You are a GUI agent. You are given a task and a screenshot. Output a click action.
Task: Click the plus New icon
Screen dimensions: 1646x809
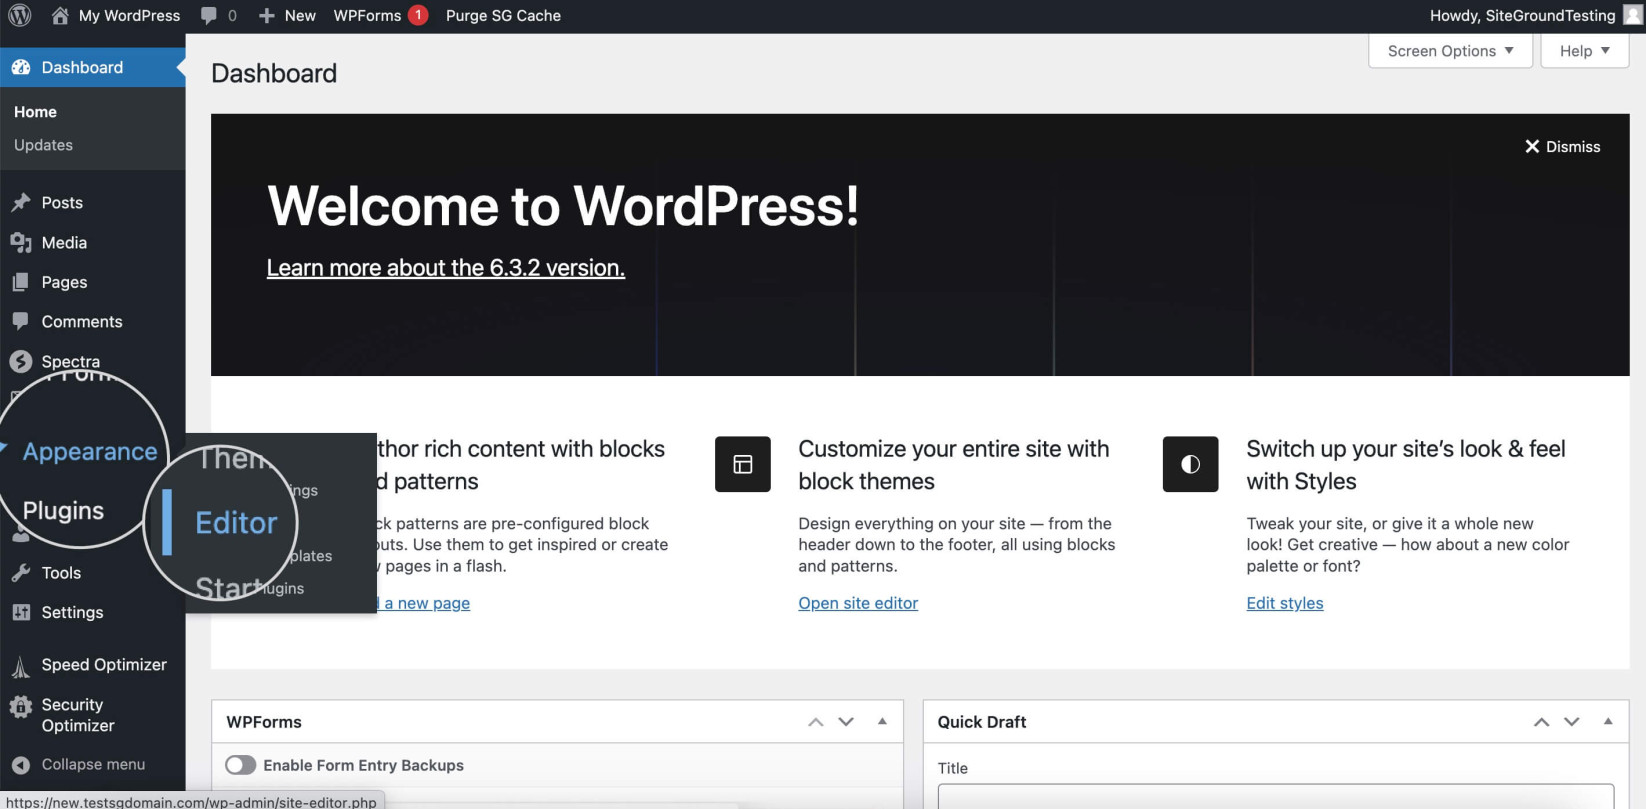coord(266,16)
